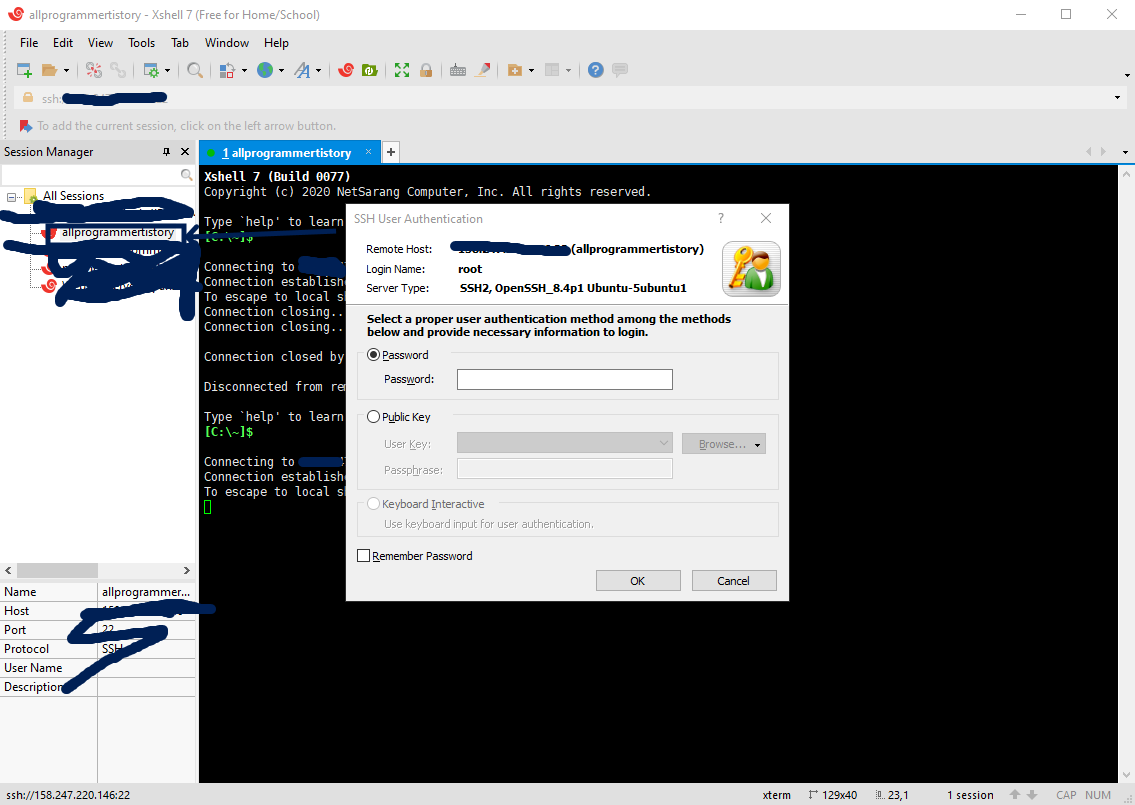
Task: Expand the folder-plus toolbar dropdown arrow
Action: [531, 70]
